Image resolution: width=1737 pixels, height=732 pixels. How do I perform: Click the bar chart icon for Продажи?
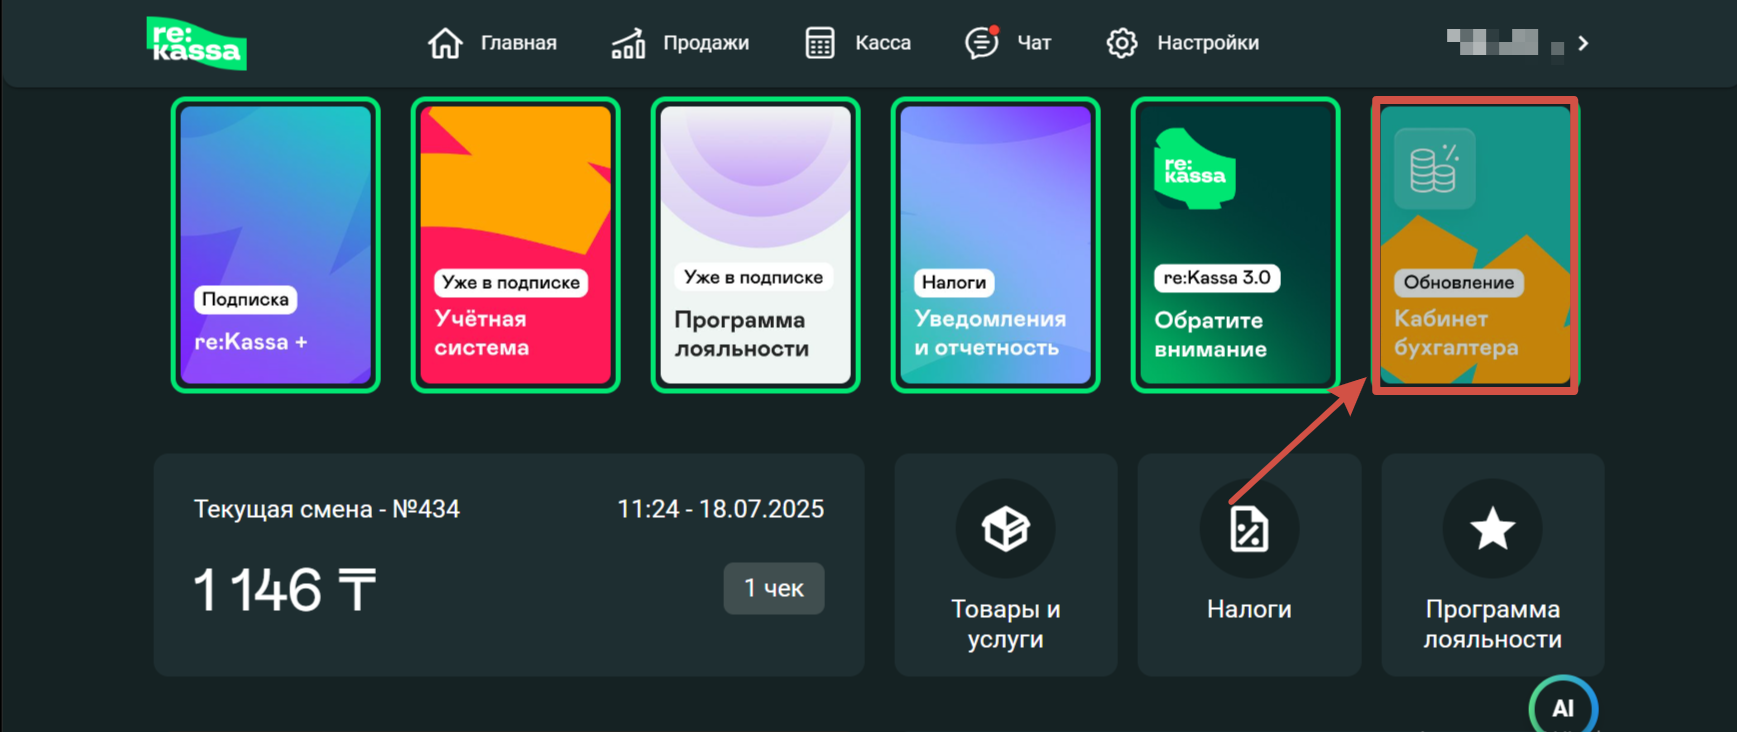tap(628, 43)
